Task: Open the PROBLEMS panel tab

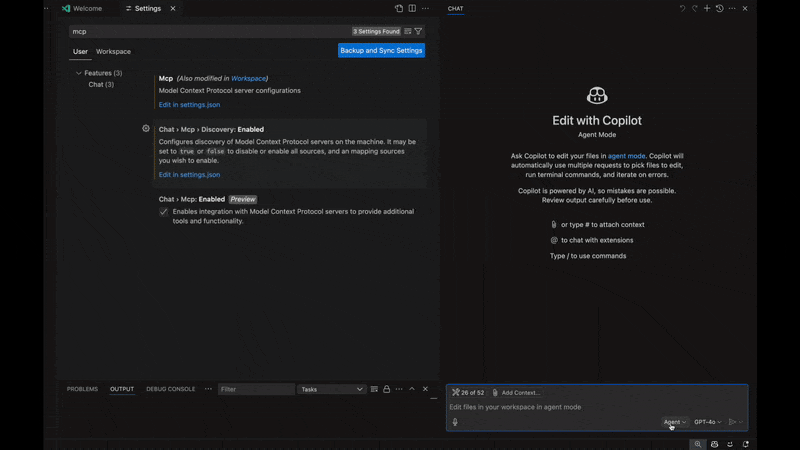Action: point(82,389)
